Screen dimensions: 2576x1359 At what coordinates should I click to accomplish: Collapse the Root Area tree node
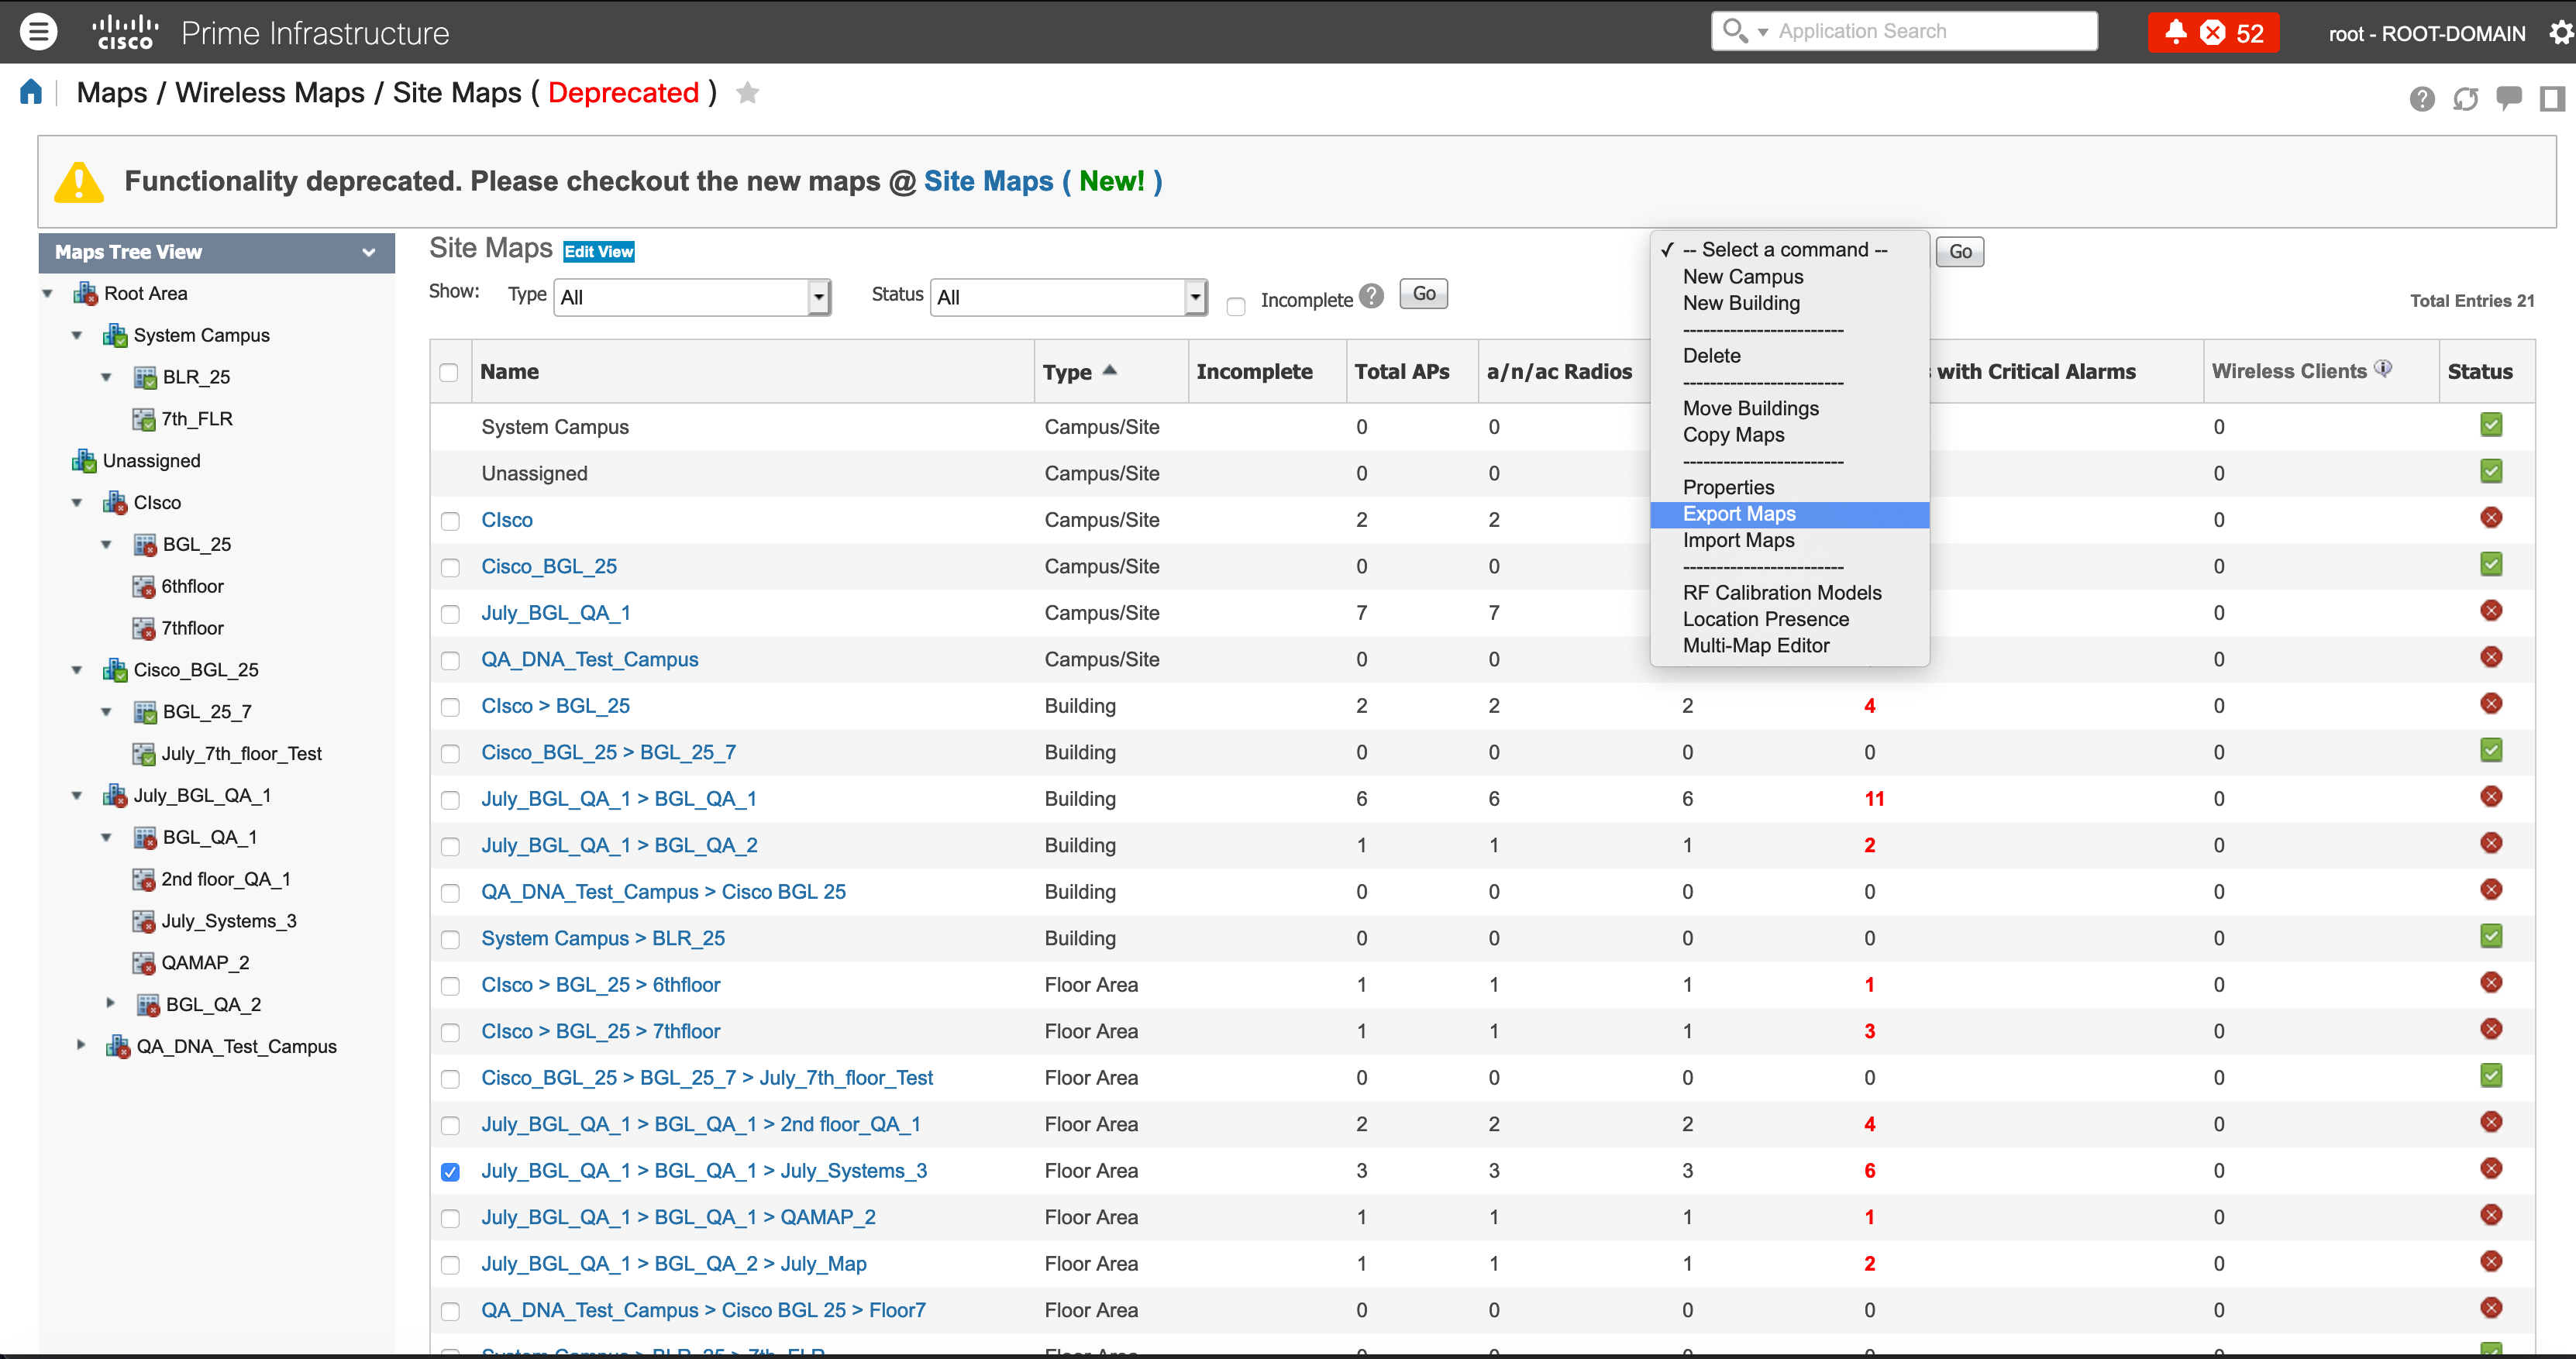coord(47,294)
